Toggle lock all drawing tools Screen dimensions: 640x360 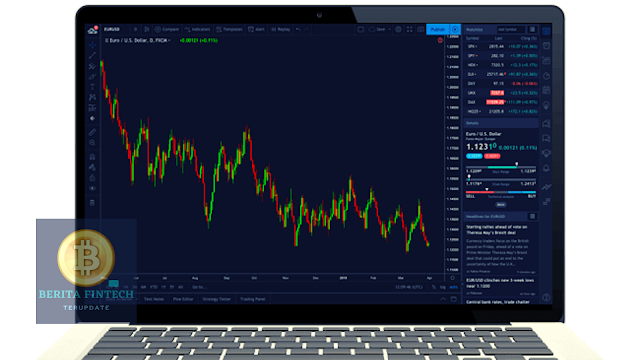93,178
